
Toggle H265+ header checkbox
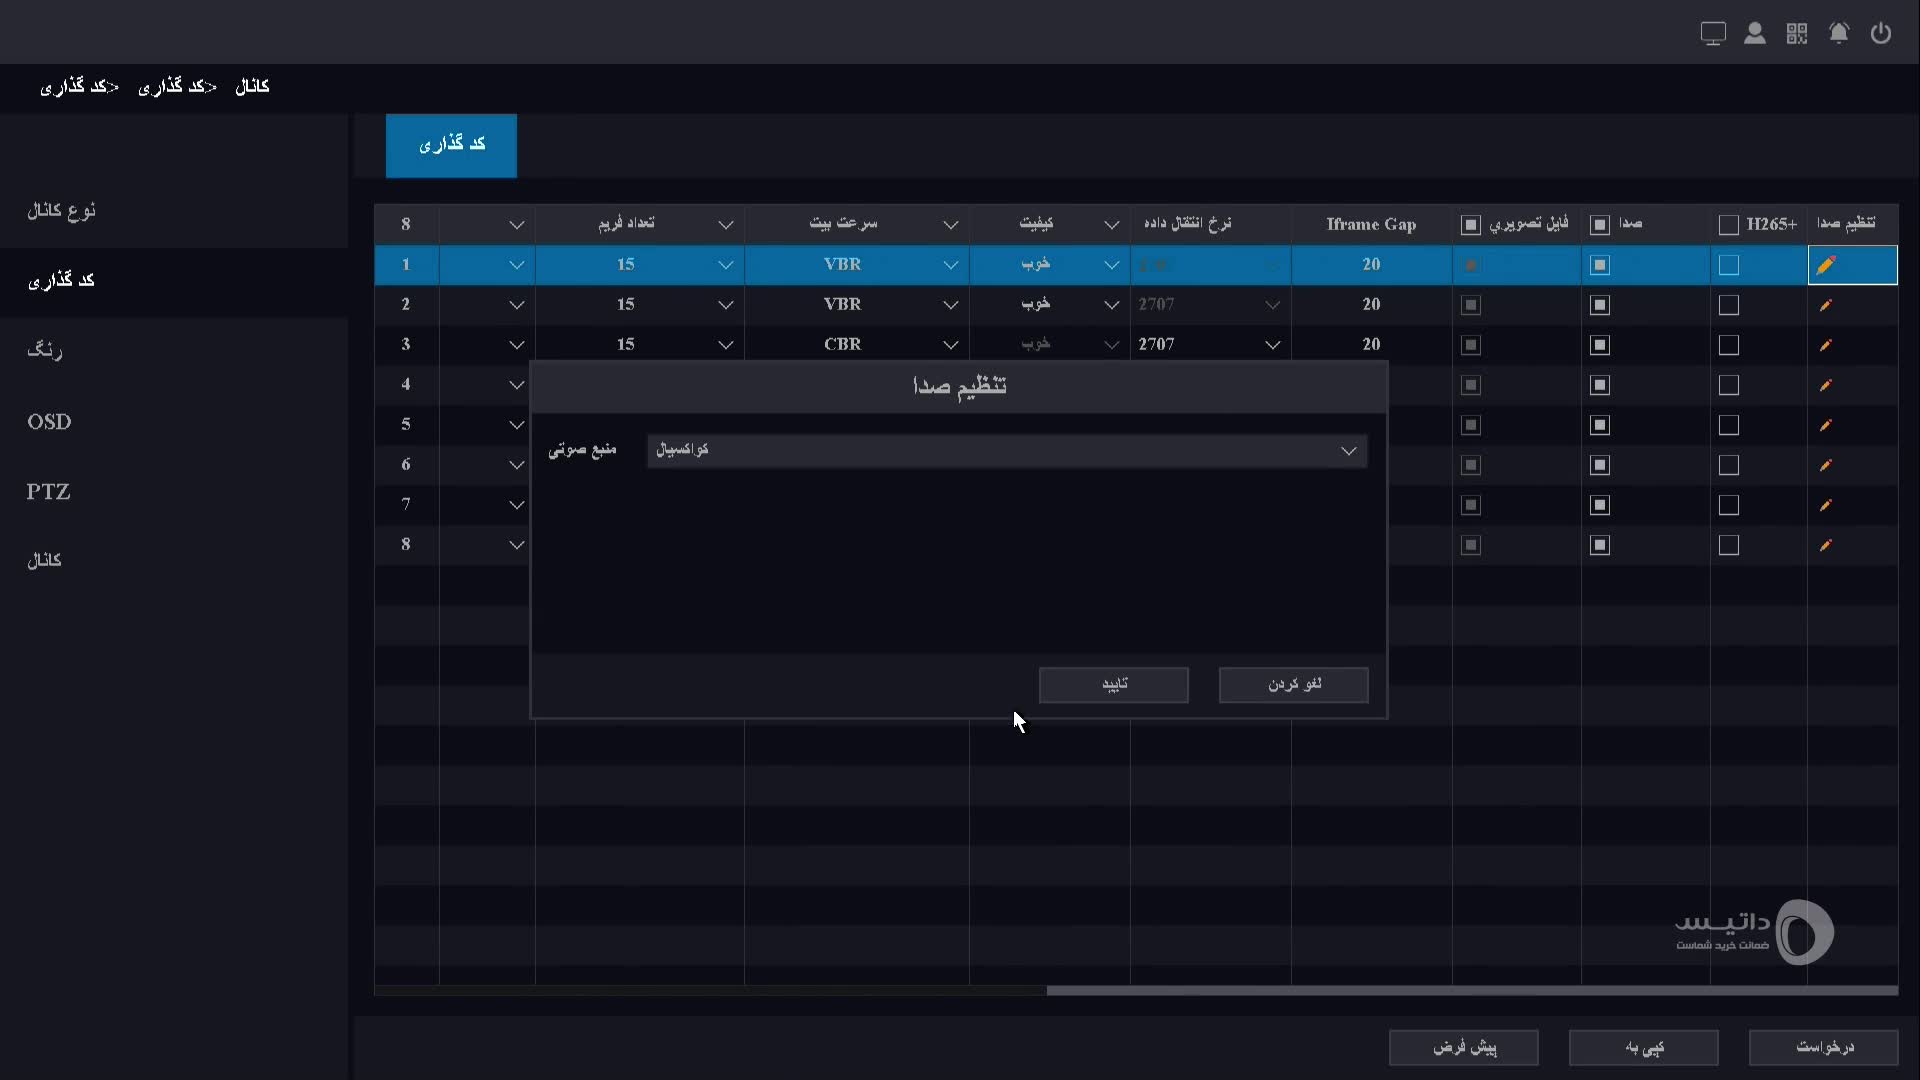pos(1729,225)
